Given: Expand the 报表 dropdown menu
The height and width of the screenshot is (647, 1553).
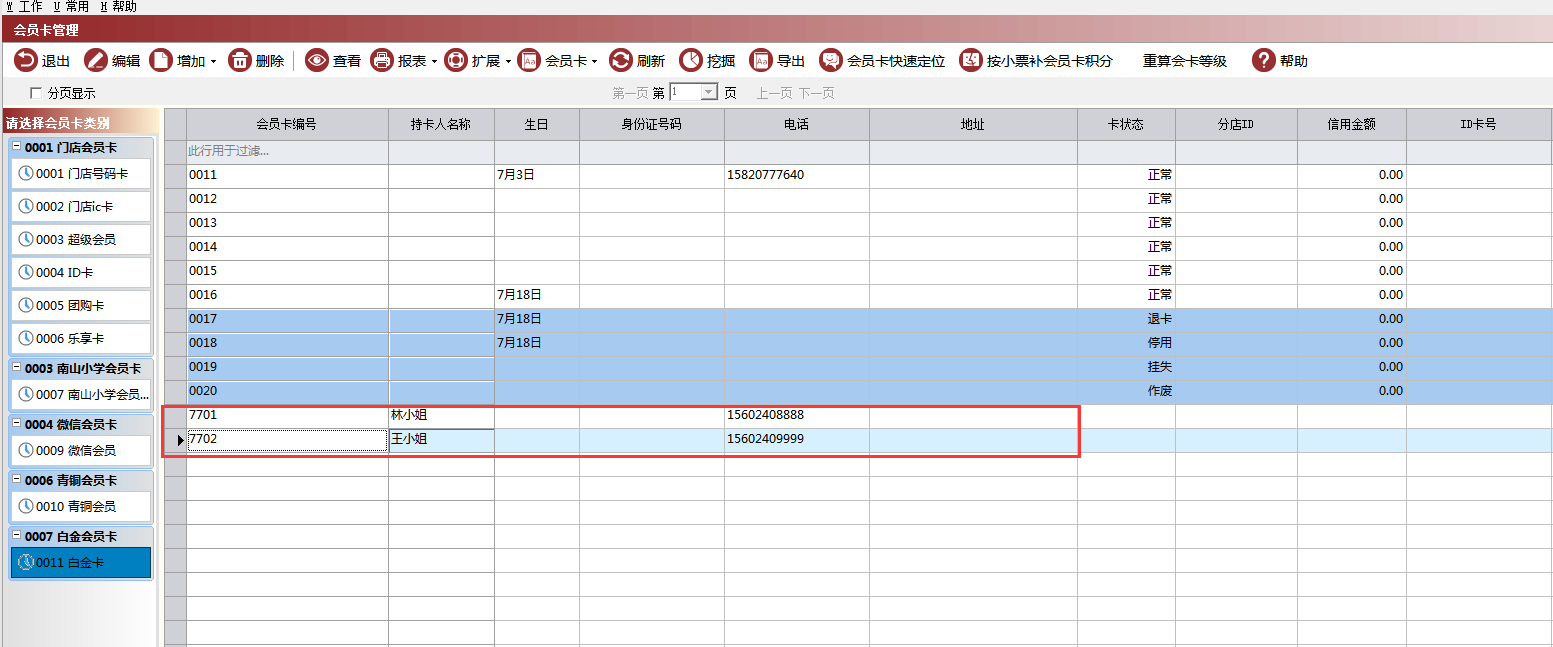Looking at the screenshot, I should click(x=434, y=62).
